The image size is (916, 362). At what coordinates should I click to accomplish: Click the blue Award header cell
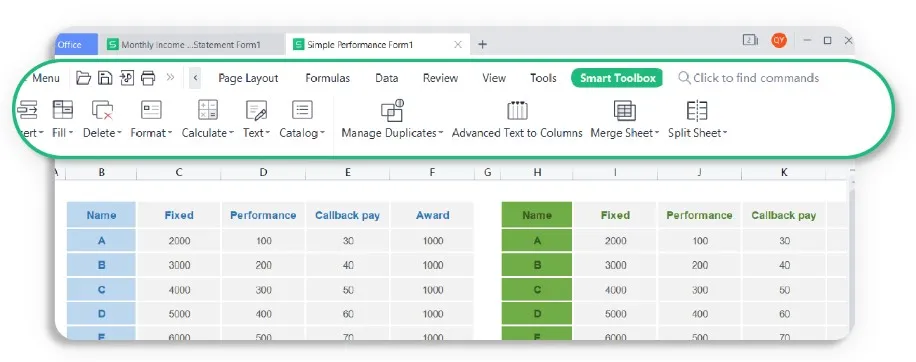(432, 215)
